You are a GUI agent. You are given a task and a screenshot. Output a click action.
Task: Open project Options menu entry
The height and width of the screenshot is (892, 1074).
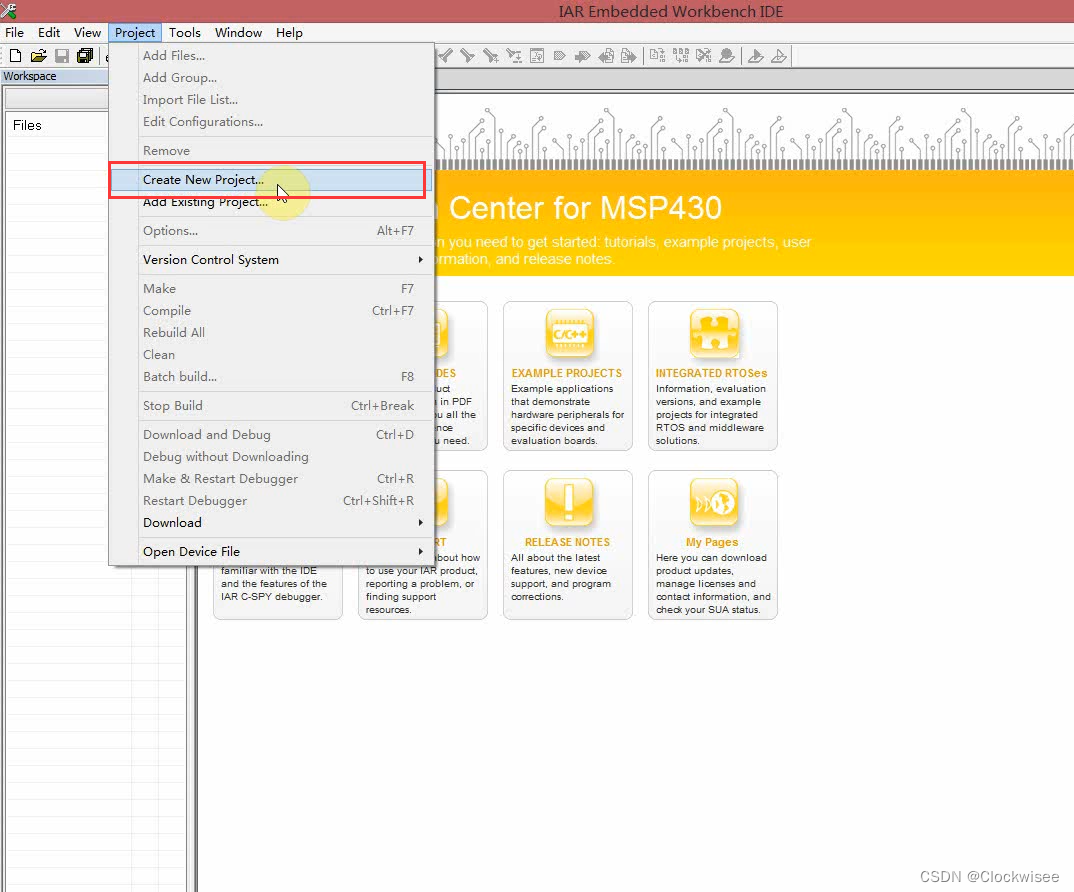(x=272, y=231)
